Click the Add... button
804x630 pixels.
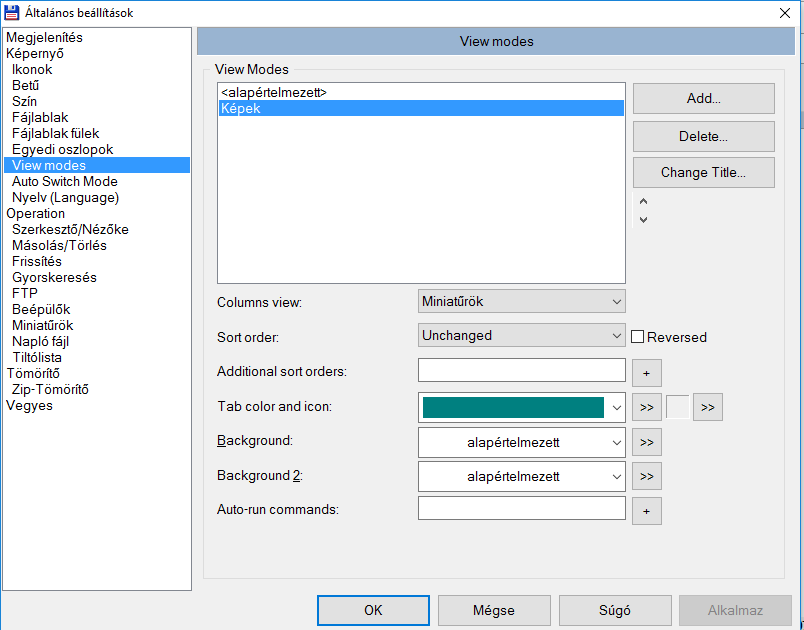click(703, 99)
